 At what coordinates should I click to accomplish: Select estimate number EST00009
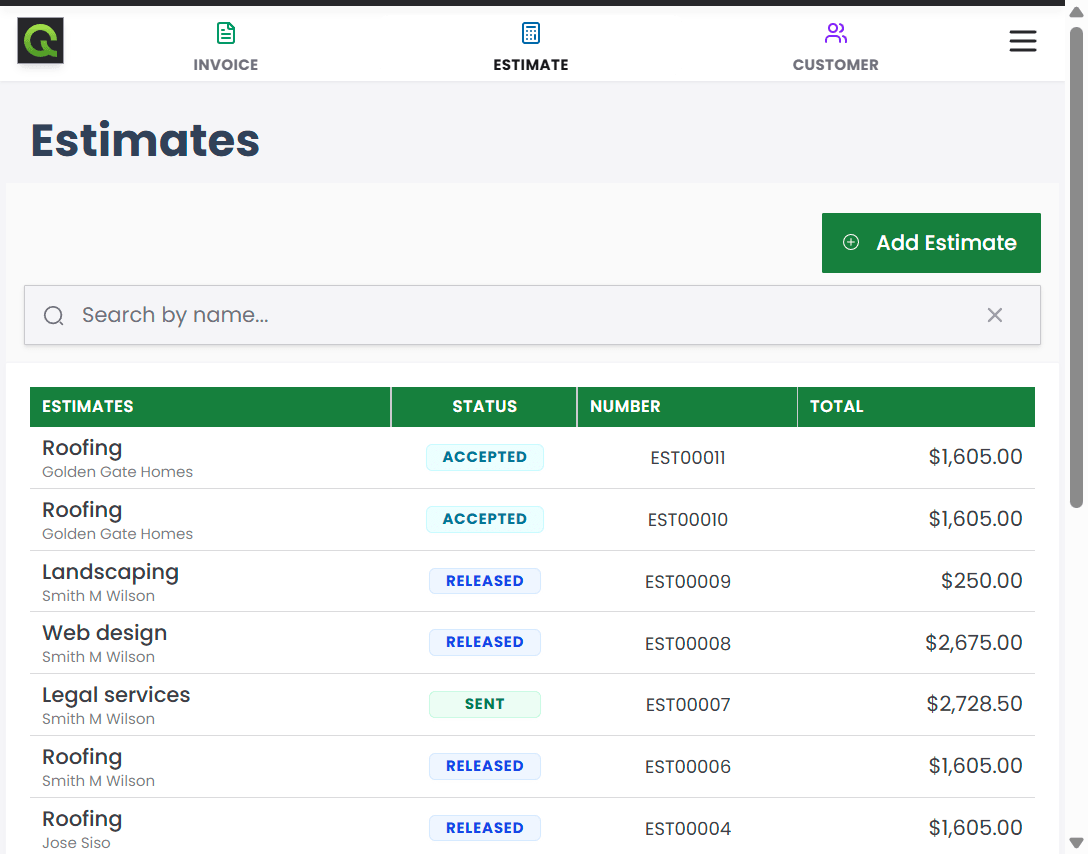[x=688, y=581]
